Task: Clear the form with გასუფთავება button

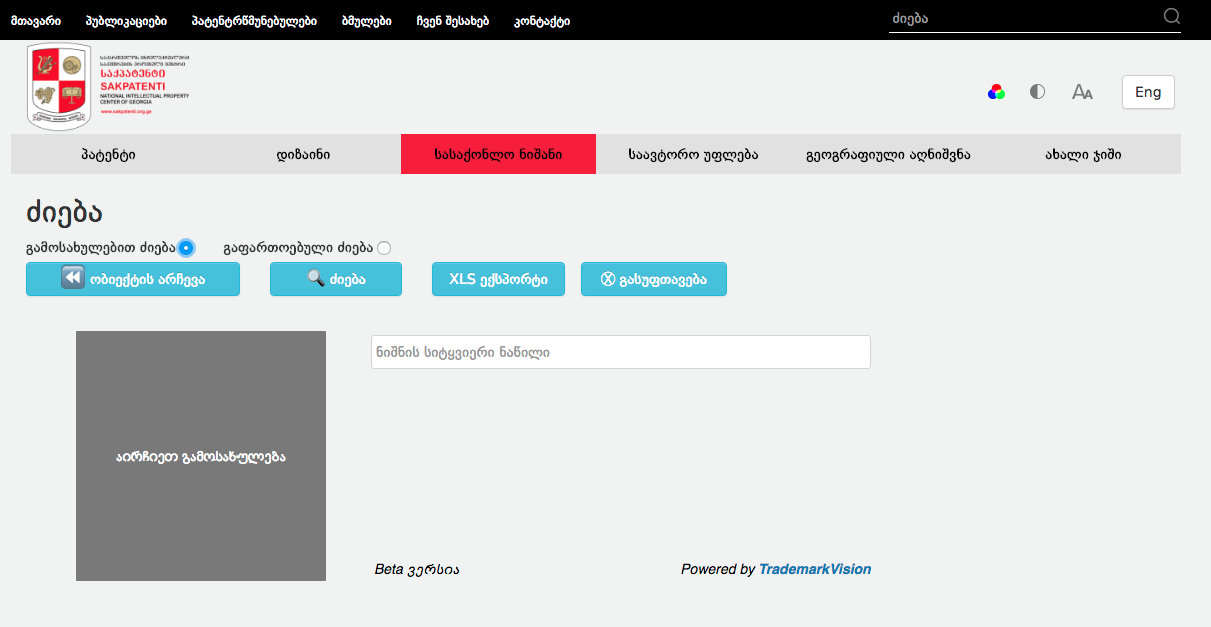Action: pyautogui.click(x=653, y=279)
